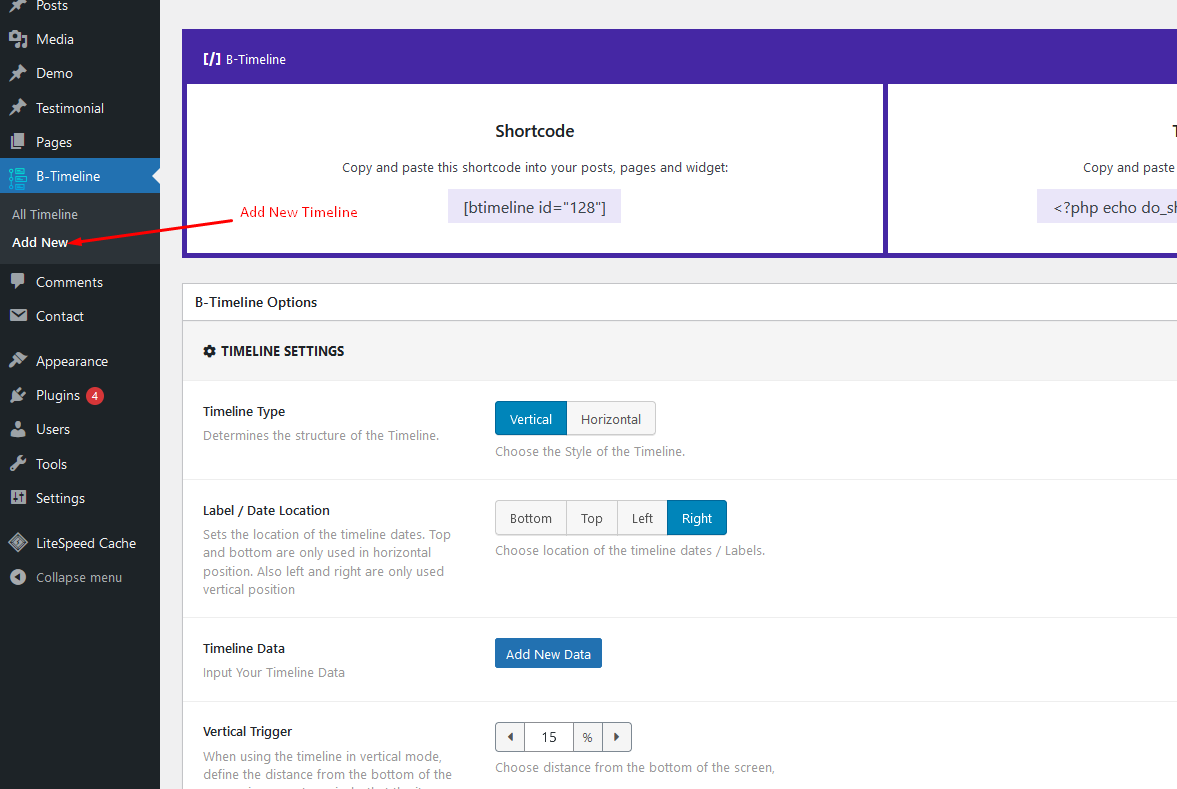The height and width of the screenshot is (789, 1177).
Task: Click the Users person icon
Action: tap(18, 429)
